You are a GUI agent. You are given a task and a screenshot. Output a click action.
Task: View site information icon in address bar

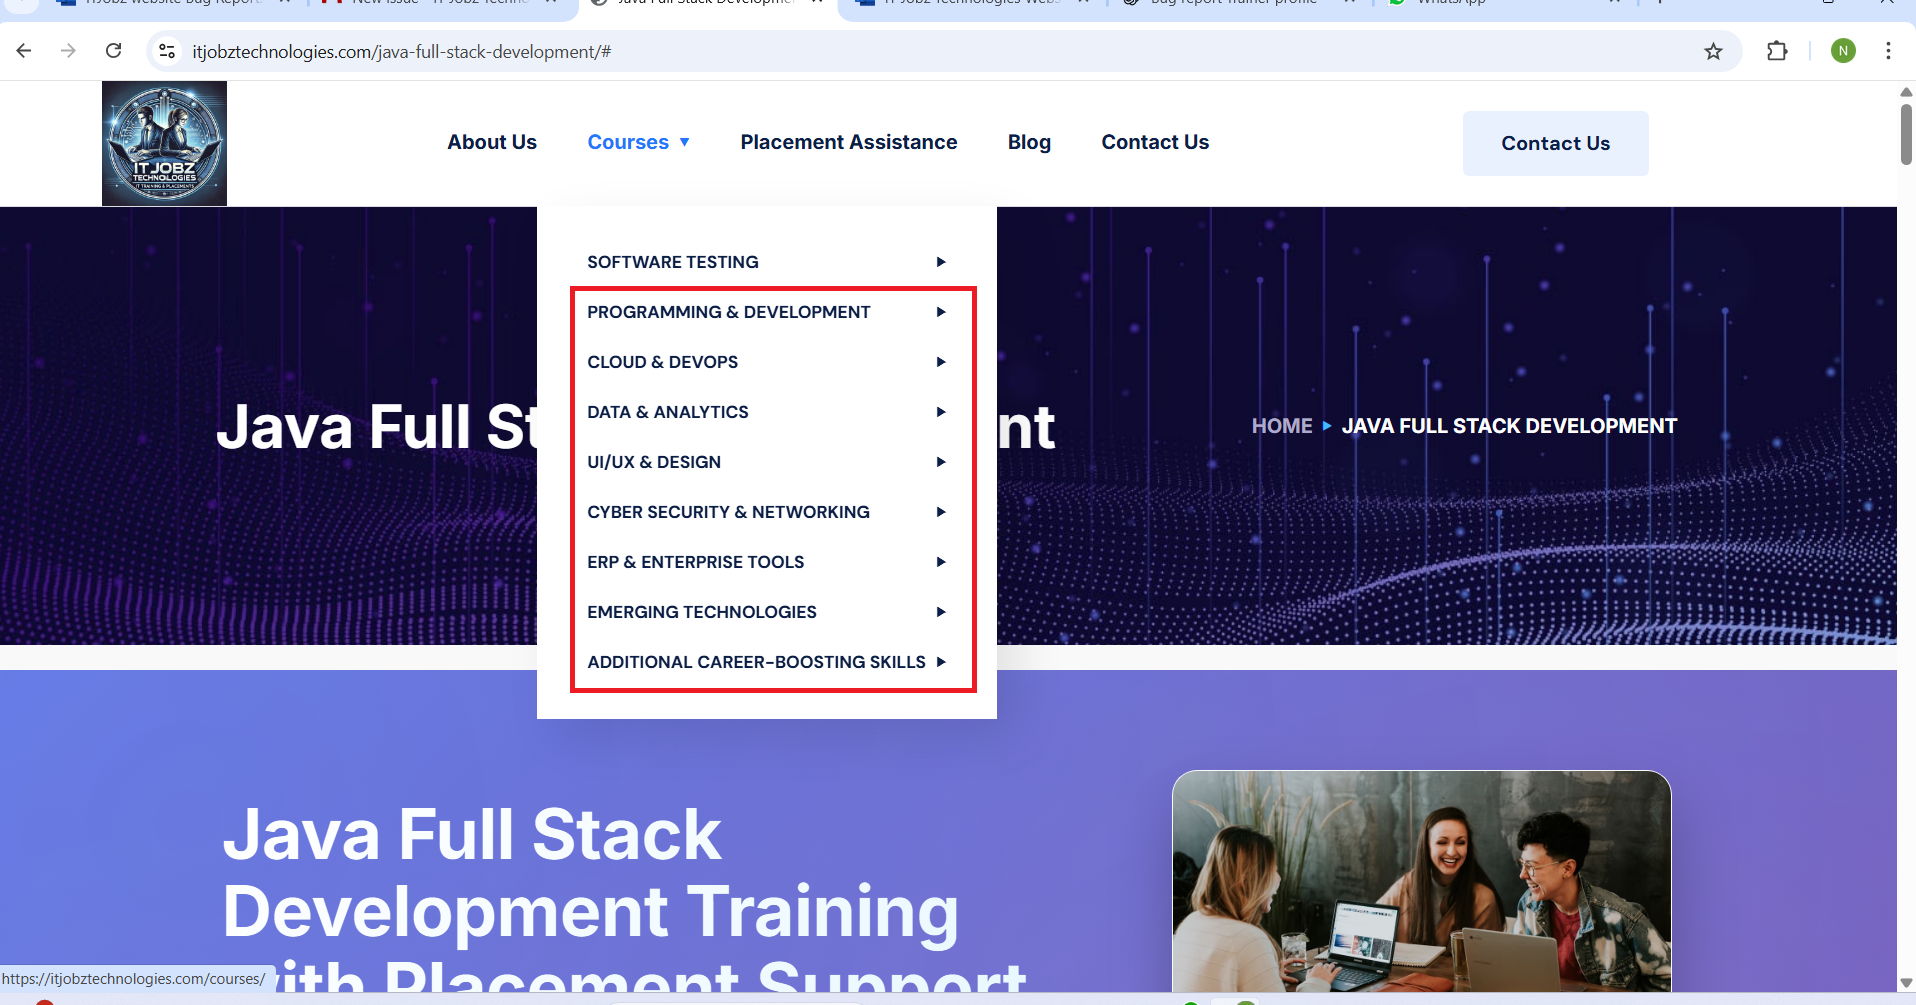tap(167, 51)
